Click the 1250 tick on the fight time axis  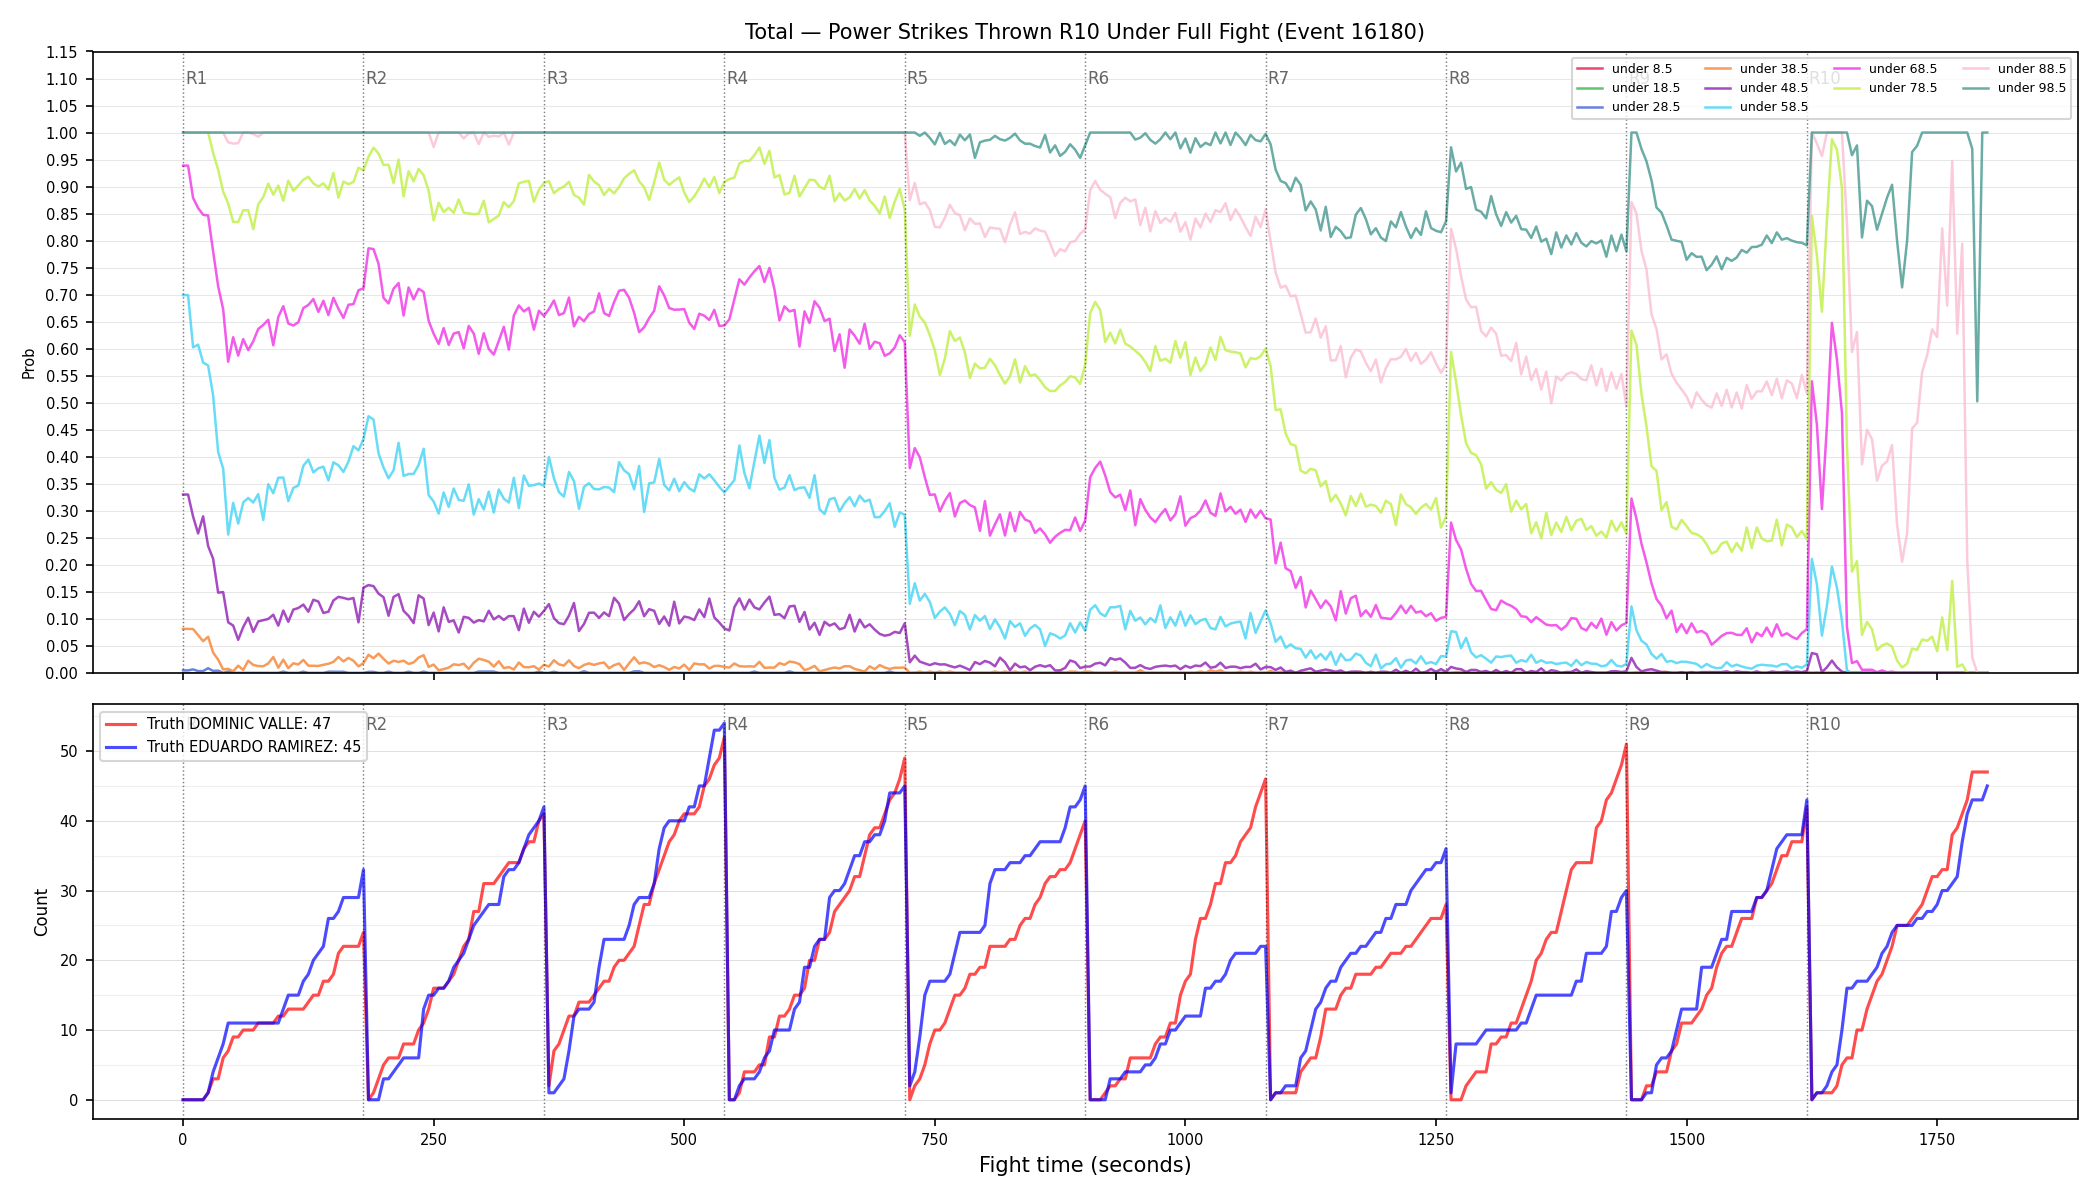coord(1436,1139)
